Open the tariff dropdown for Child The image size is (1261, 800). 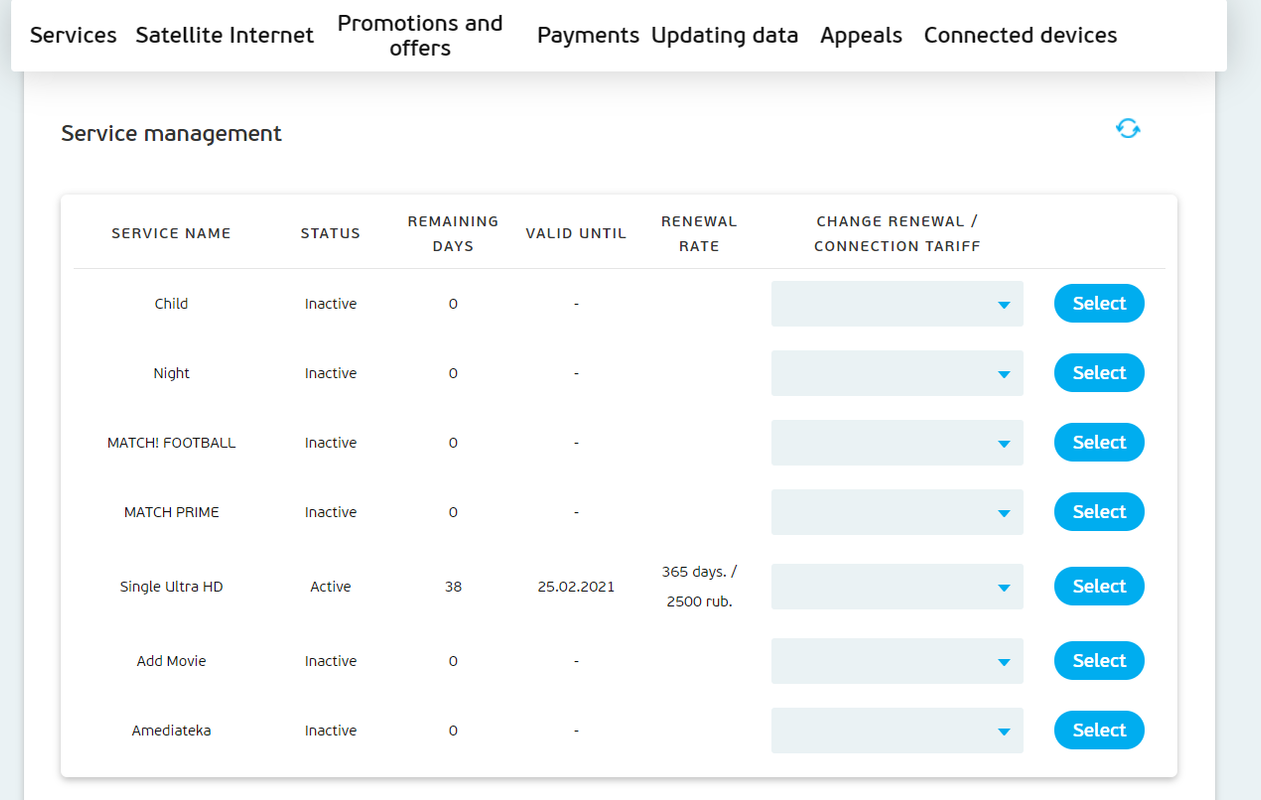coord(897,304)
